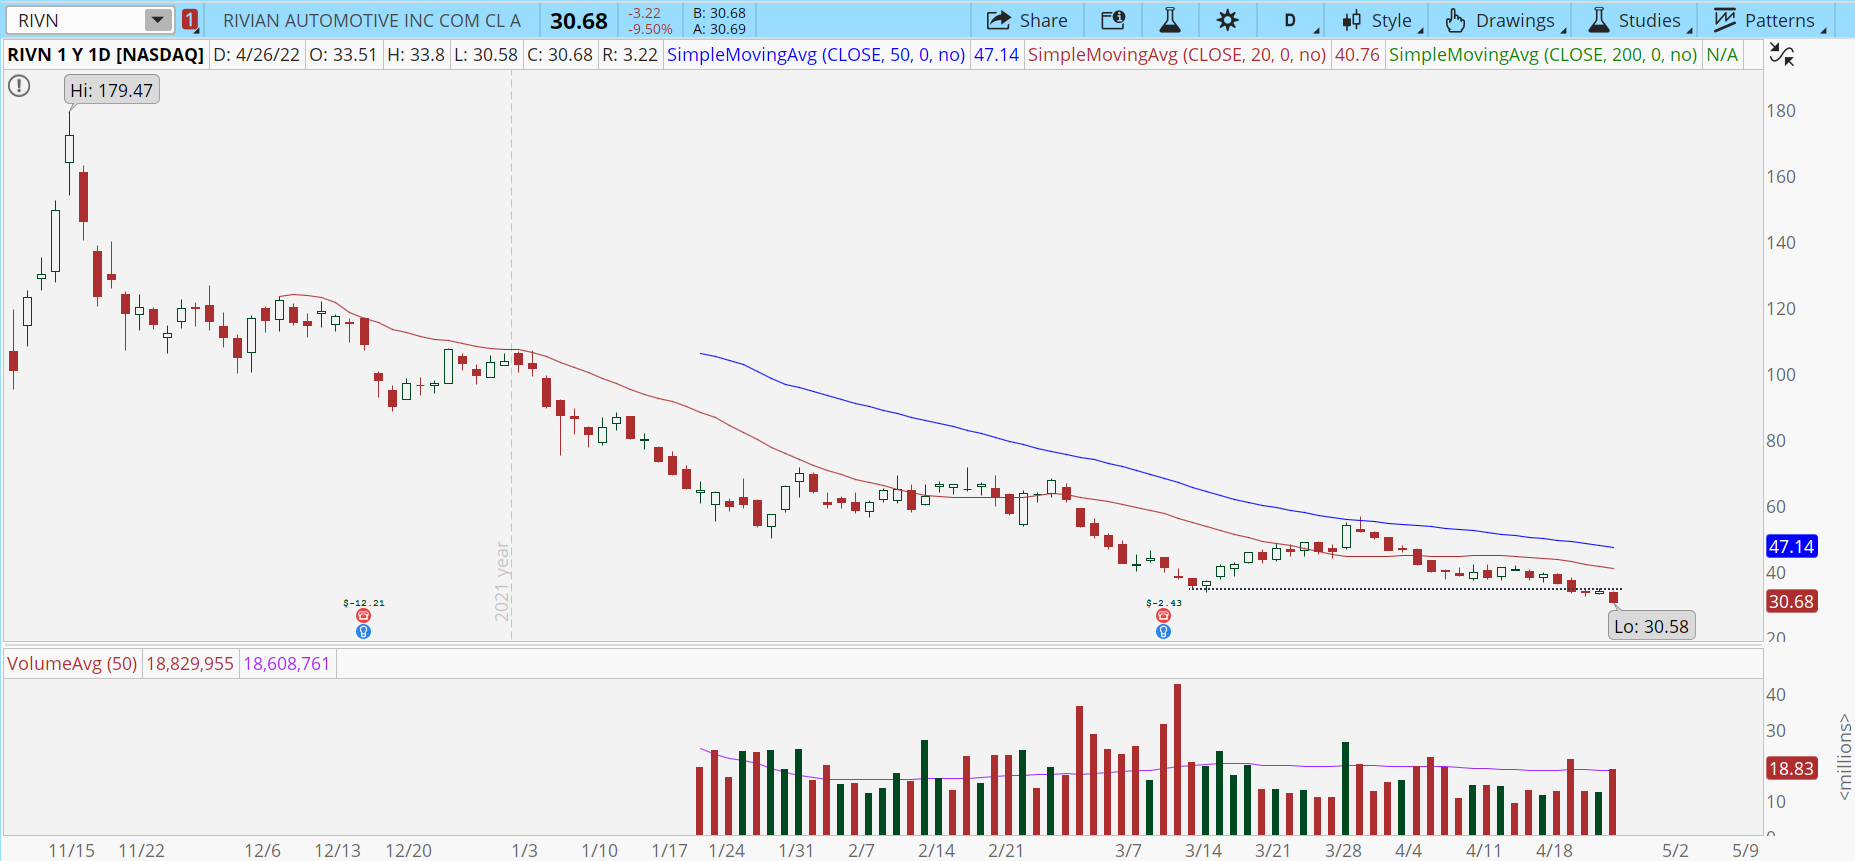Click the 100 price axis label
Screen dimensions: 1855x861
1781,375
